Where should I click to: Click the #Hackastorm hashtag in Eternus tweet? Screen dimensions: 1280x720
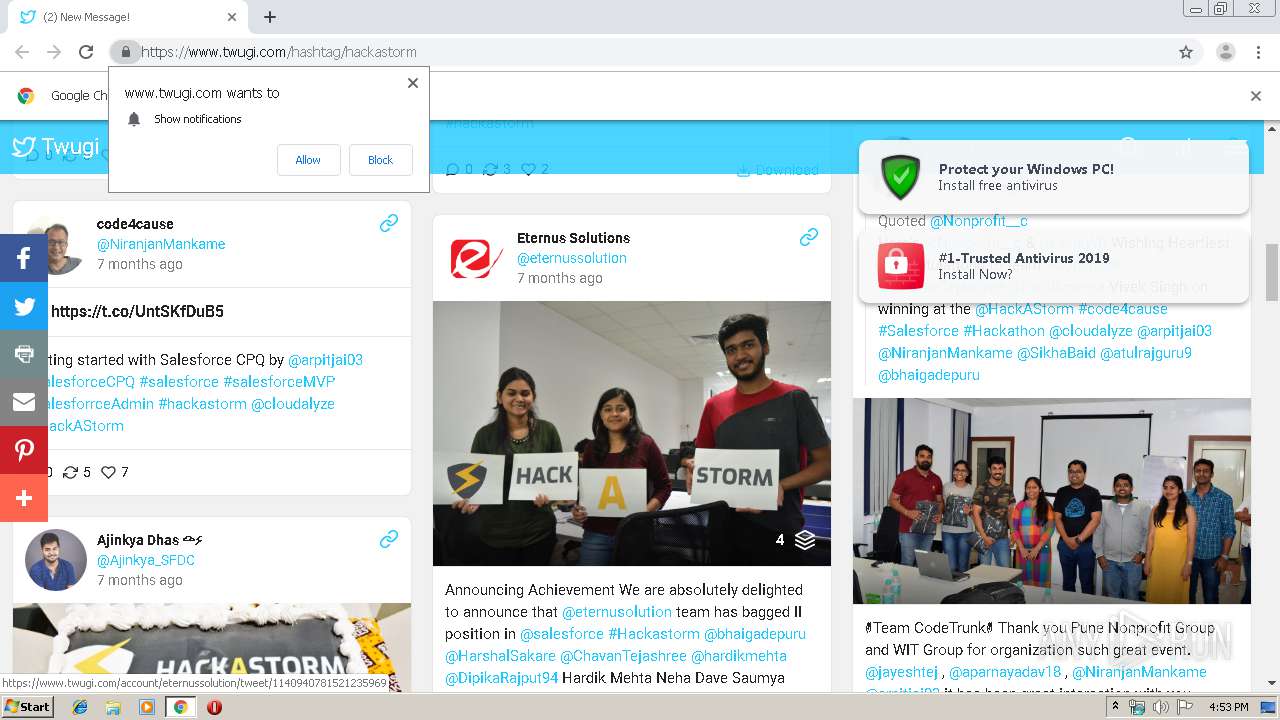654,634
